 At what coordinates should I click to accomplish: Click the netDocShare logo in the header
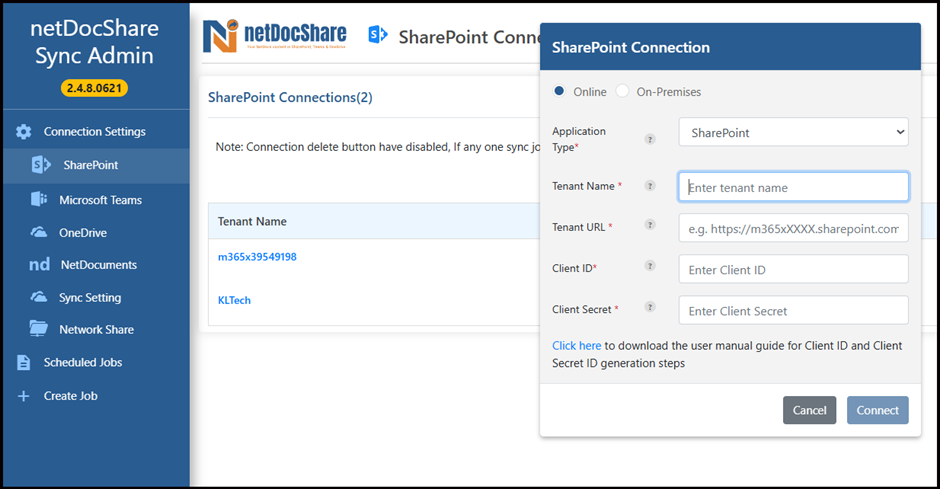275,36
